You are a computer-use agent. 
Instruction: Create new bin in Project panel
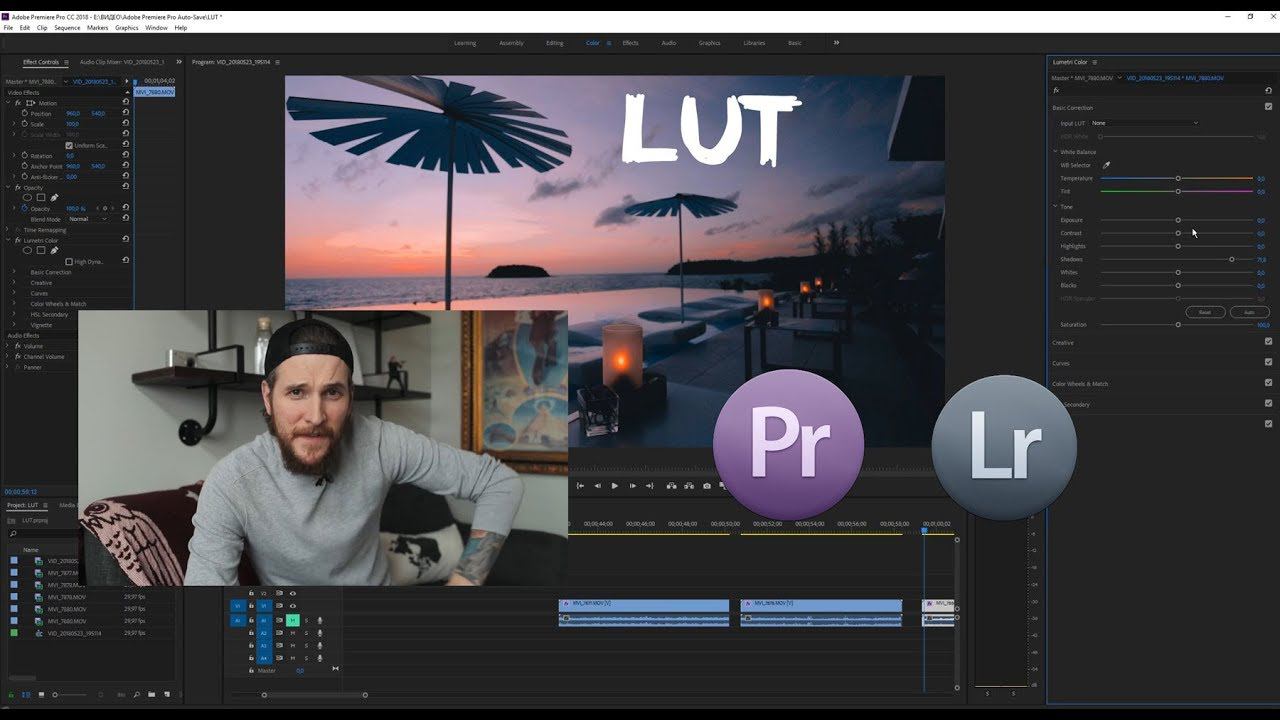pos(152,694)
